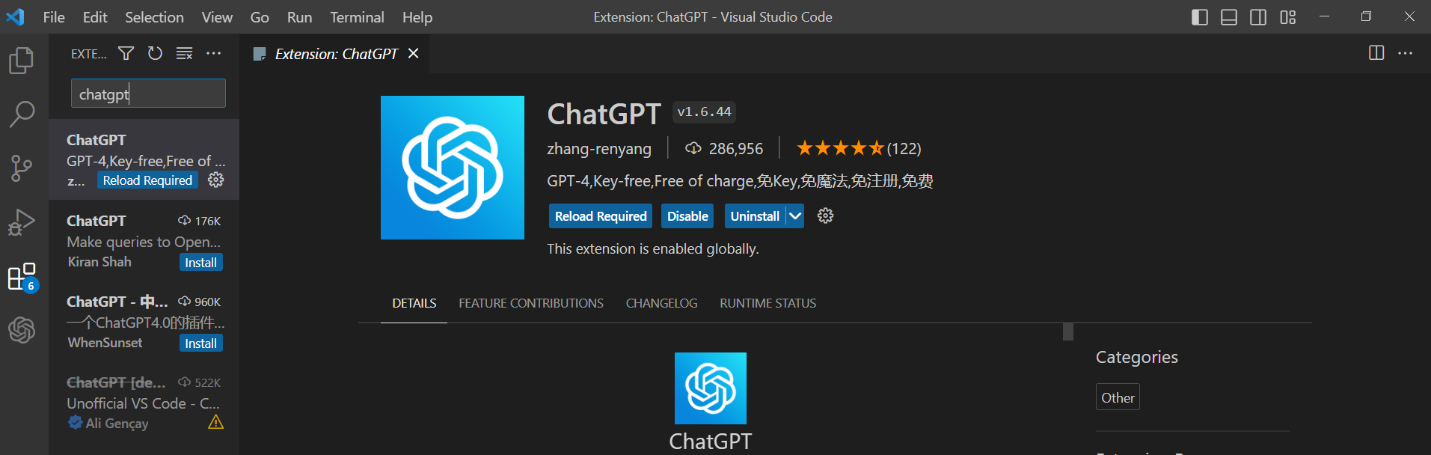The image size is (1431, 455).
Task: Switch to the FEATURE CONTRIBUTIONS tab
Action: click(x=531, y=303)
